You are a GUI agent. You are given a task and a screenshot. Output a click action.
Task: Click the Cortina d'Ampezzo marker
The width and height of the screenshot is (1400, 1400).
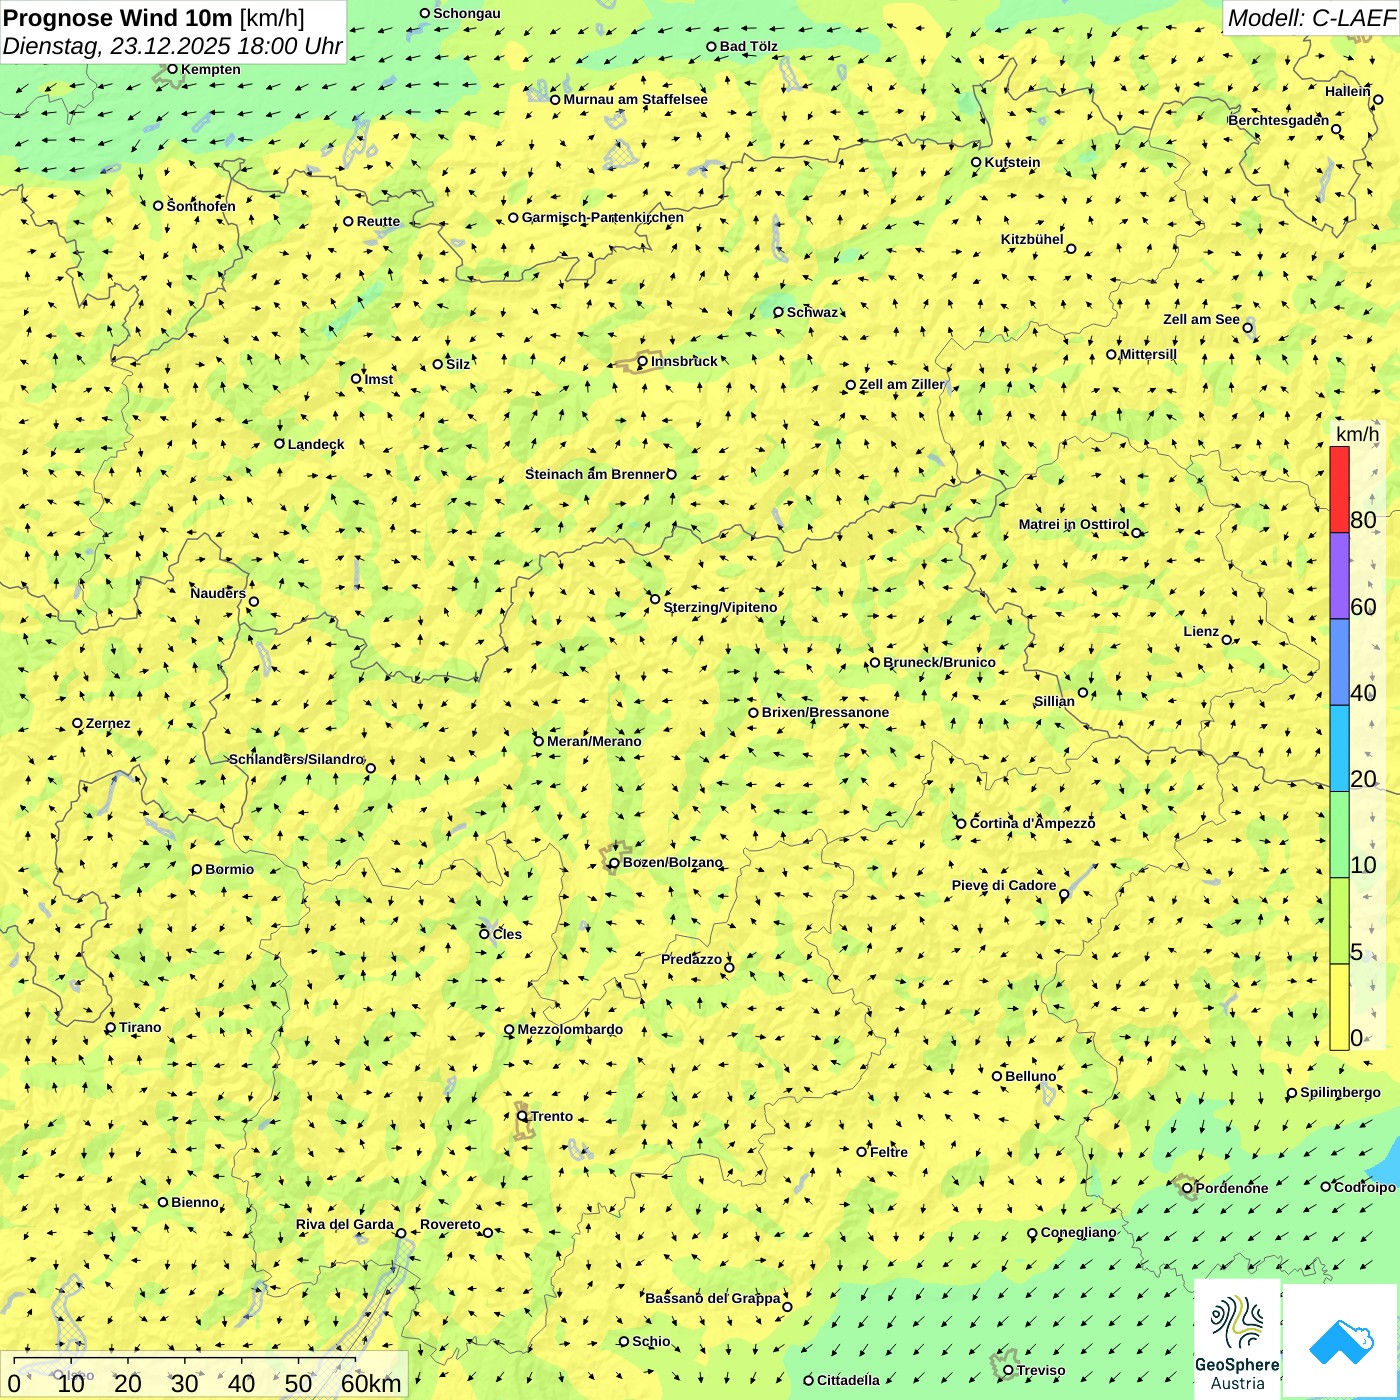(961, 823)
